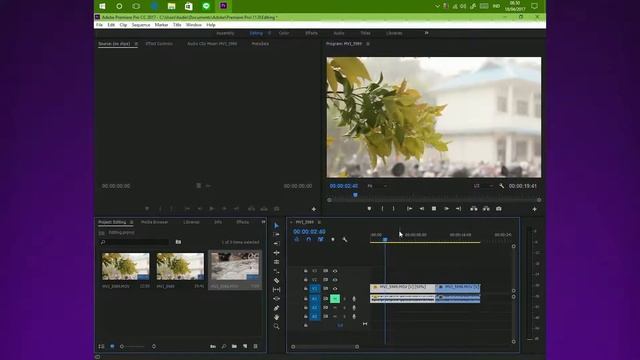The width and height of the screenshot is (640, 360).
Task: Toggle sync lock on V1 track
Action: [x=325, y=289]
